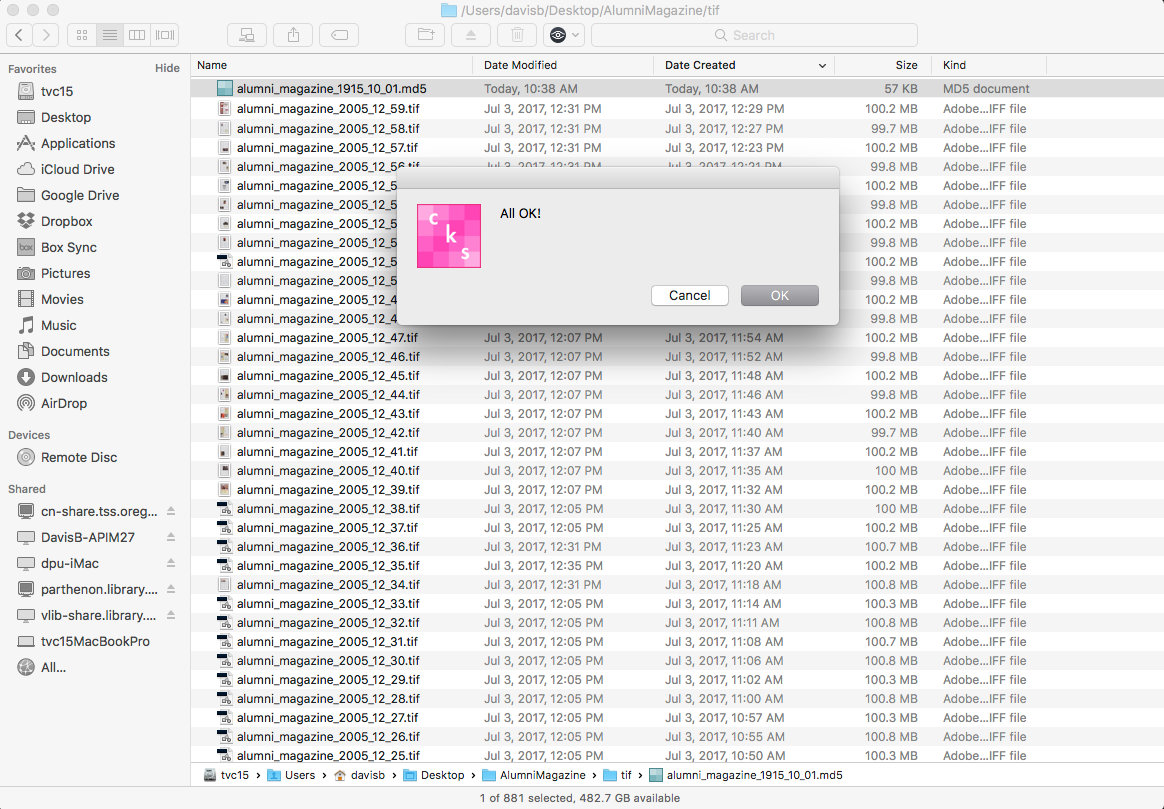
Task: Click the Trash toolbar icon
Action: coord(517,35)
